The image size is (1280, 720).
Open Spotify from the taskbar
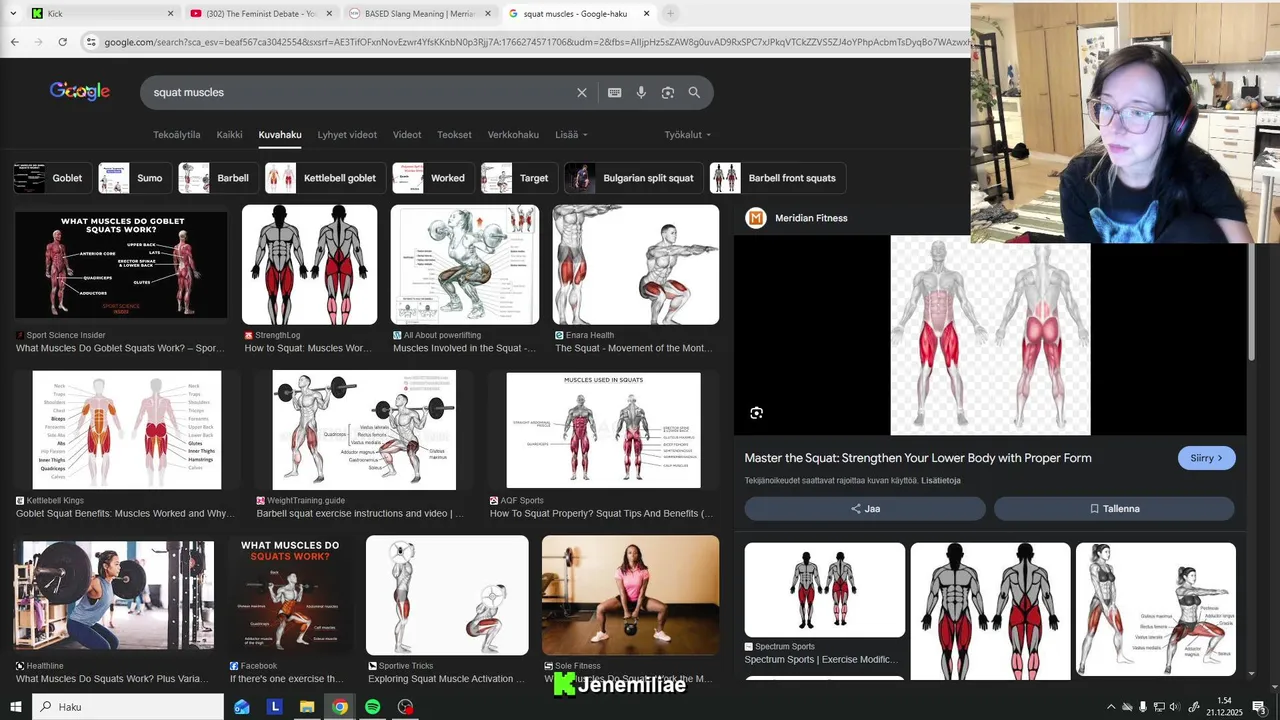(x=372, y=707)
